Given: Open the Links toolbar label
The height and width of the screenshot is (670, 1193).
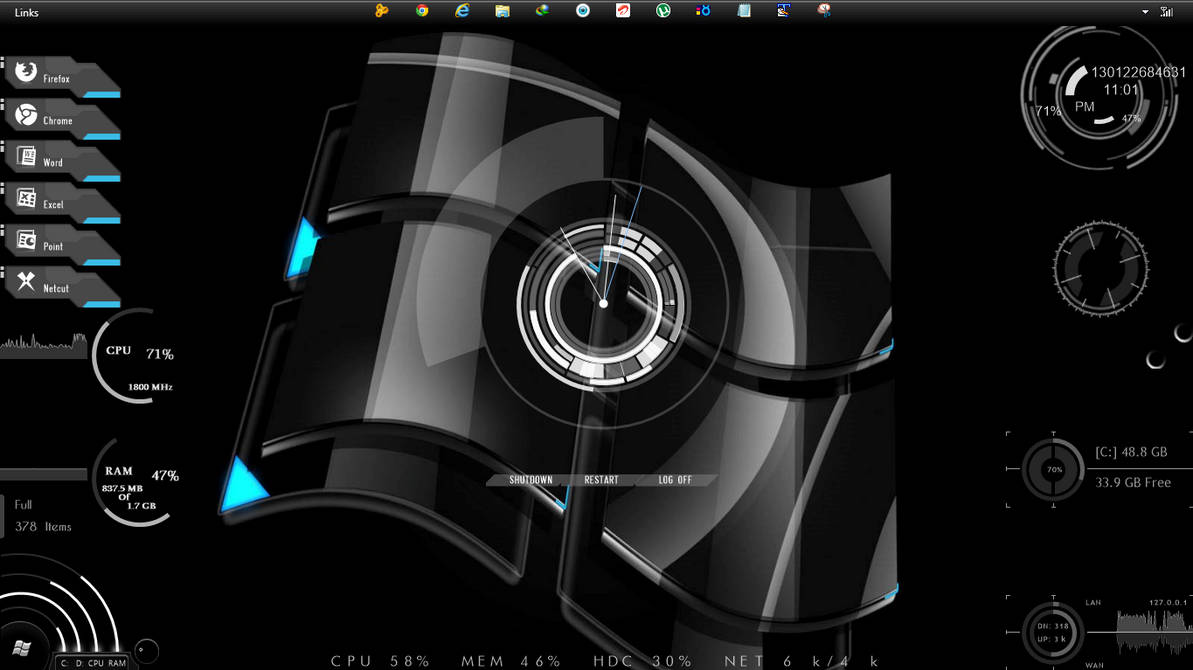Looking at the screenshot, I should click(27, 12).
